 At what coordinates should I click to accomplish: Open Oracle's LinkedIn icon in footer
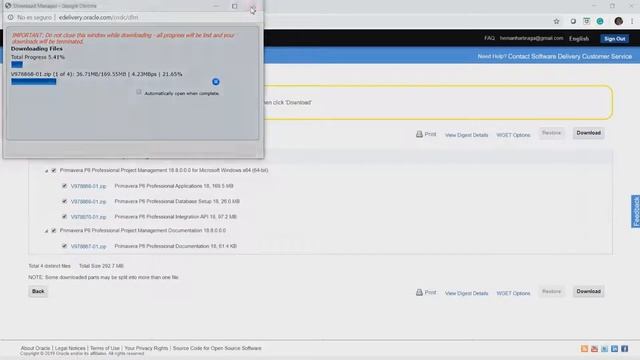click(x=615, y=349)
